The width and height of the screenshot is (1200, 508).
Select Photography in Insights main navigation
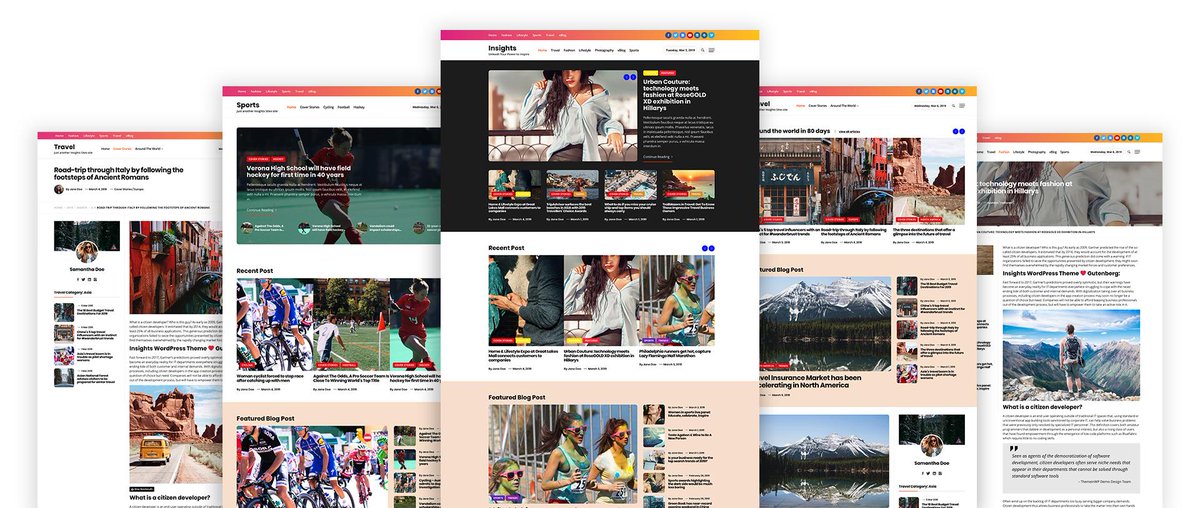click(604, 50)
